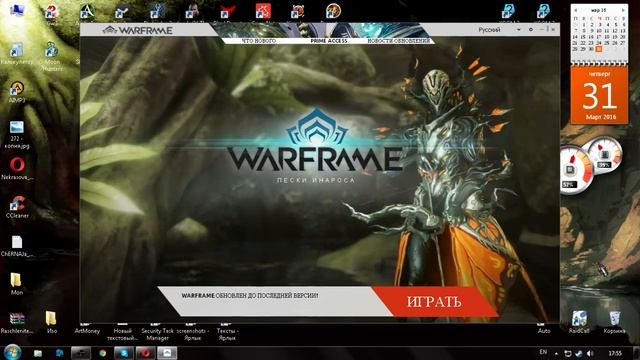Open the Steam icon in system tray
640x360 pixels.
(x=579, y=353)
